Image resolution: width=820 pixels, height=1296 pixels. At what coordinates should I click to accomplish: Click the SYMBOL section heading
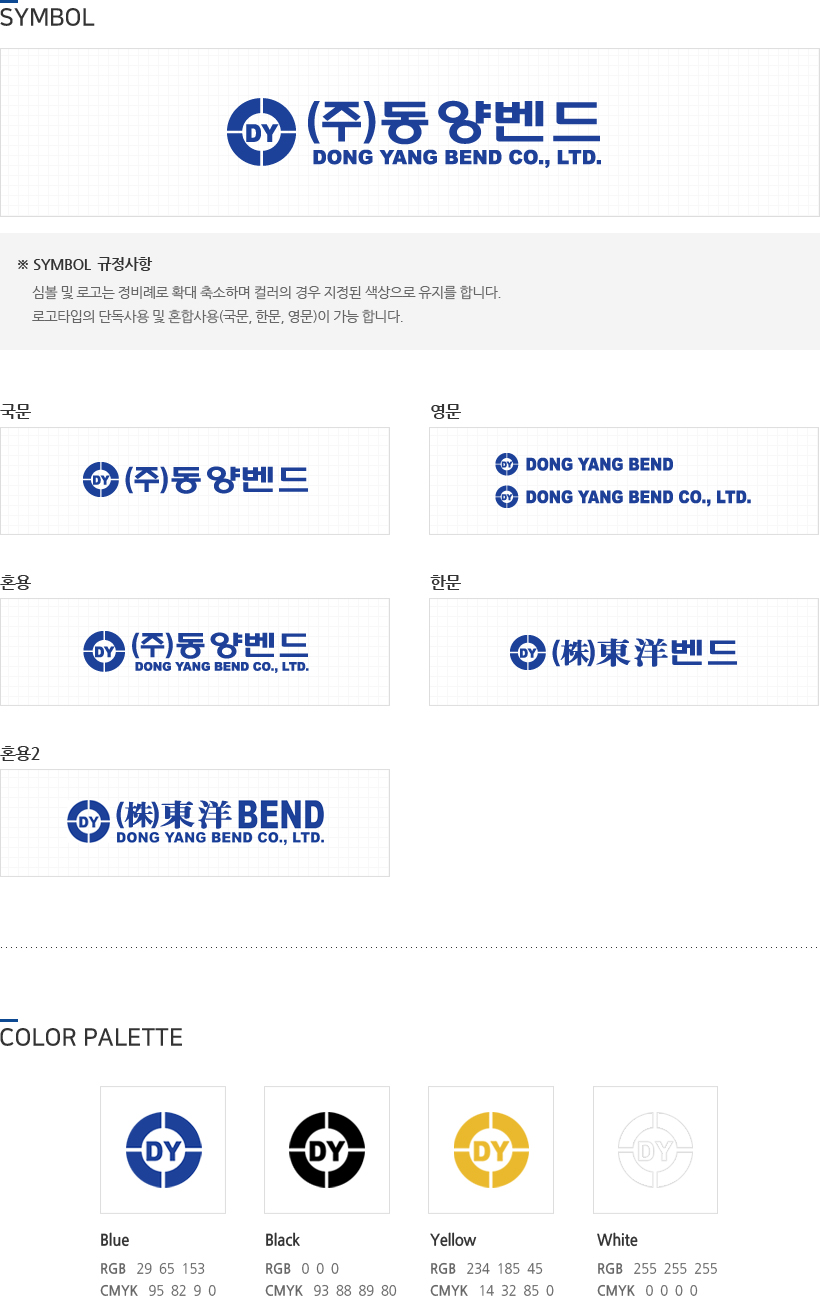pos(47,17)
